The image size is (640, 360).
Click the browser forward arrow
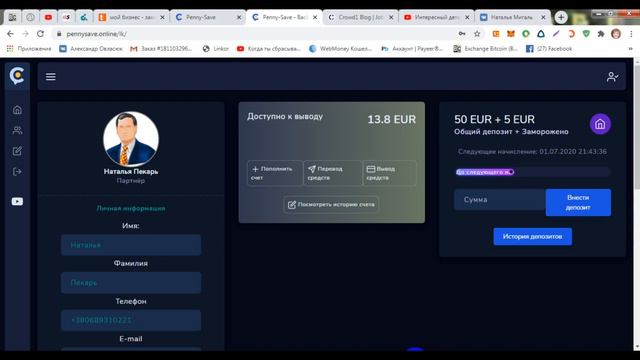click(25, 34)
